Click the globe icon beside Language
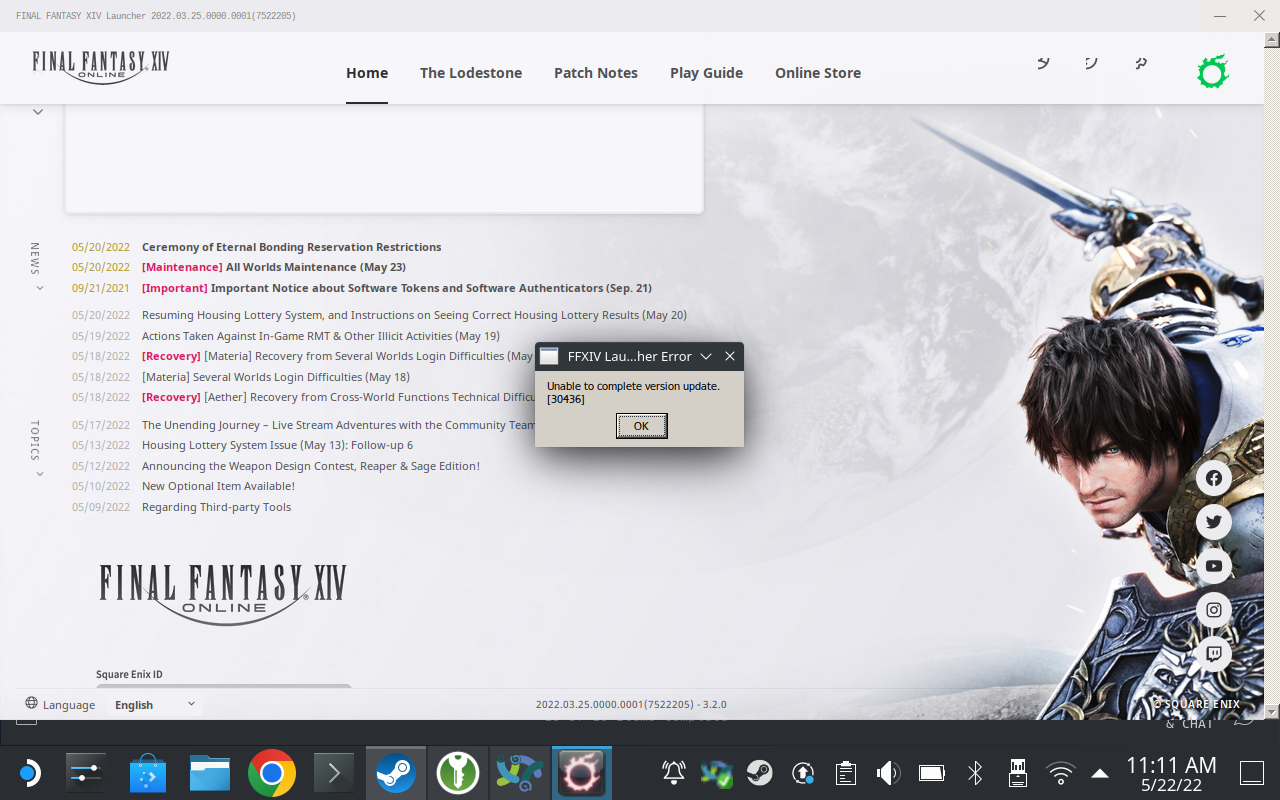The height and width of the screenshot is (800, 1280). 32,703
